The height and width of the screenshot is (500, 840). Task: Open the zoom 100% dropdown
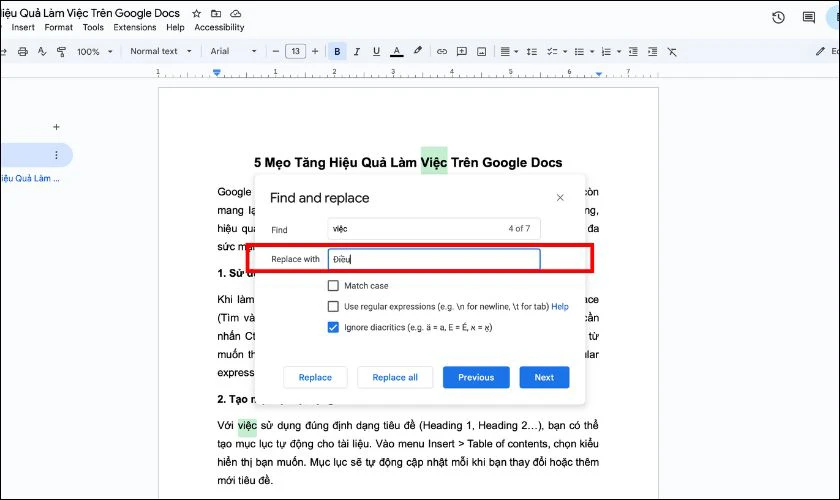(x=94, y=51)
